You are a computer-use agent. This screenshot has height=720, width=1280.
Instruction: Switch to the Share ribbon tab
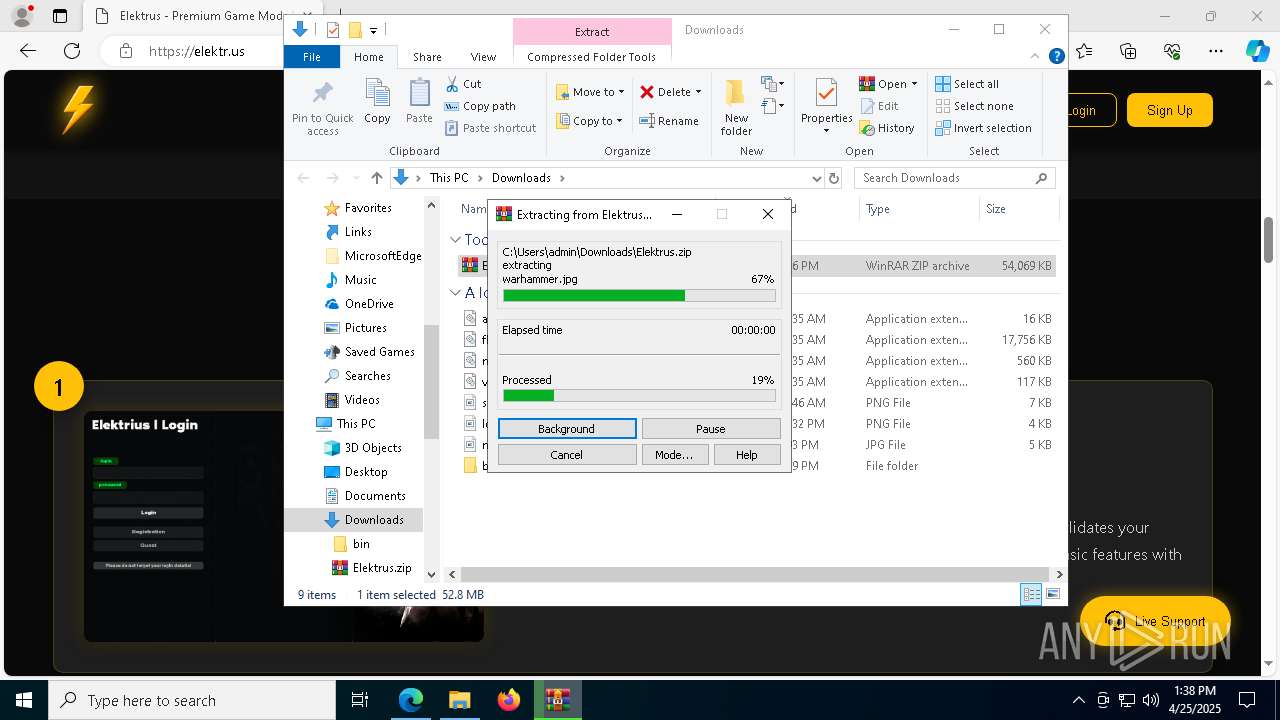tap(427, 57)
